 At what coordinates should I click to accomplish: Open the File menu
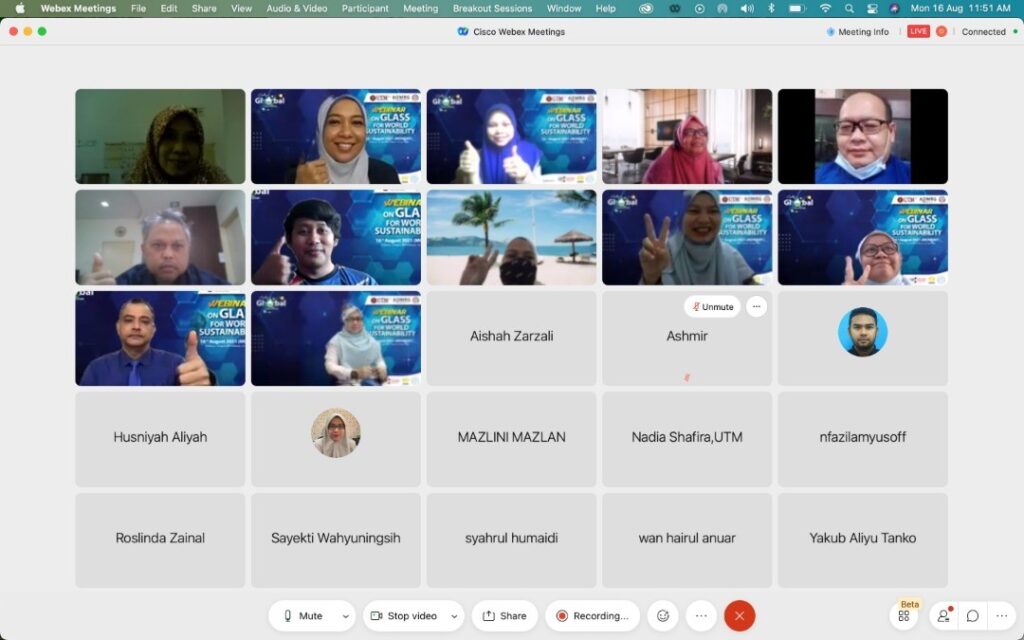tap(138, 8)
